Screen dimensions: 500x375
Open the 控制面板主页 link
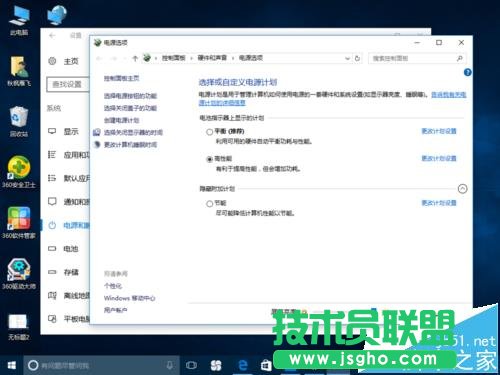[121, 78]
